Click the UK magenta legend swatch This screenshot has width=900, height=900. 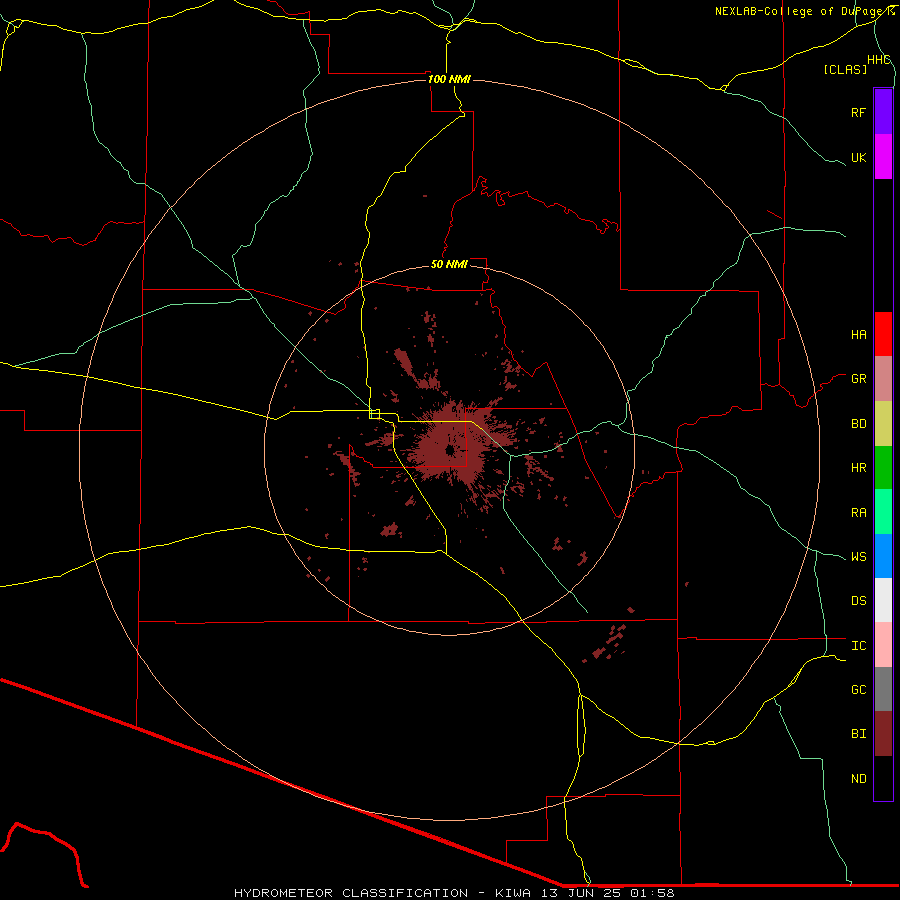(883, 157)
